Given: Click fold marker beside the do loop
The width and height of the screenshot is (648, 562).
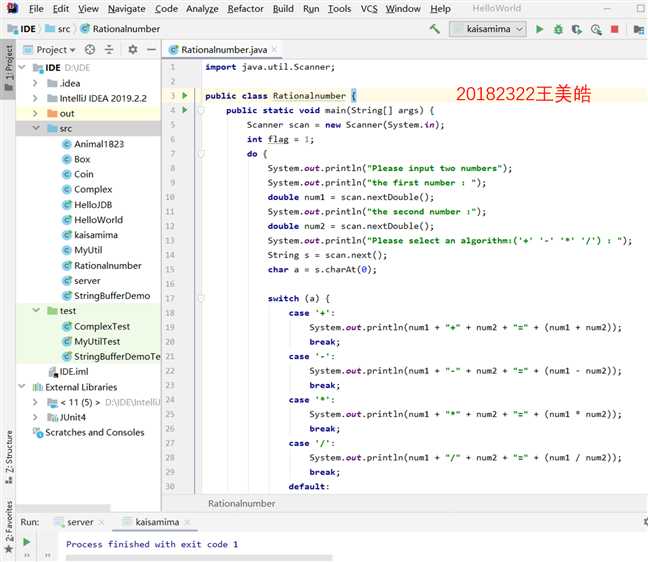Looking at the screenshot, I should coord(201,154).
